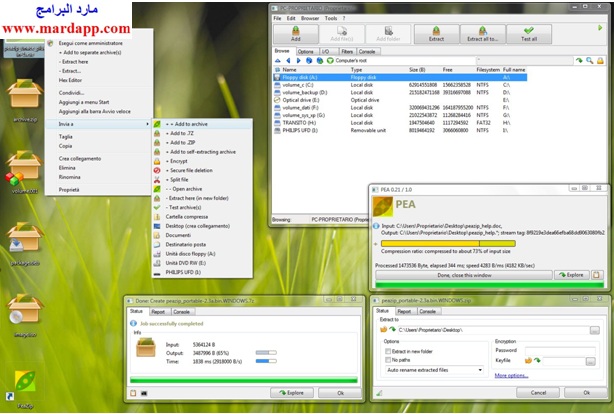The height and width of the screenshot is (414, 614).
Task: Click the console icon in the Done: Create window
Action: (x=144, y=393)
